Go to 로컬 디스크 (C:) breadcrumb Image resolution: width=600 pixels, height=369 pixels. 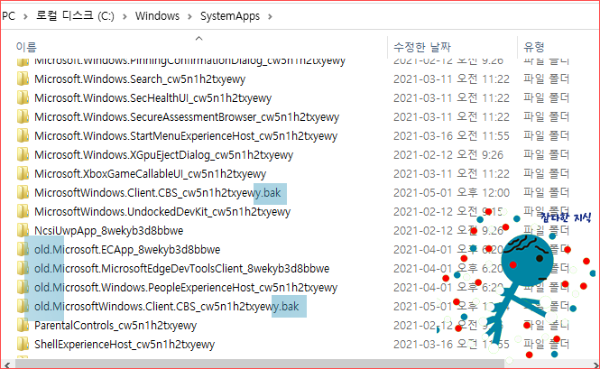(x=75, y=16)
